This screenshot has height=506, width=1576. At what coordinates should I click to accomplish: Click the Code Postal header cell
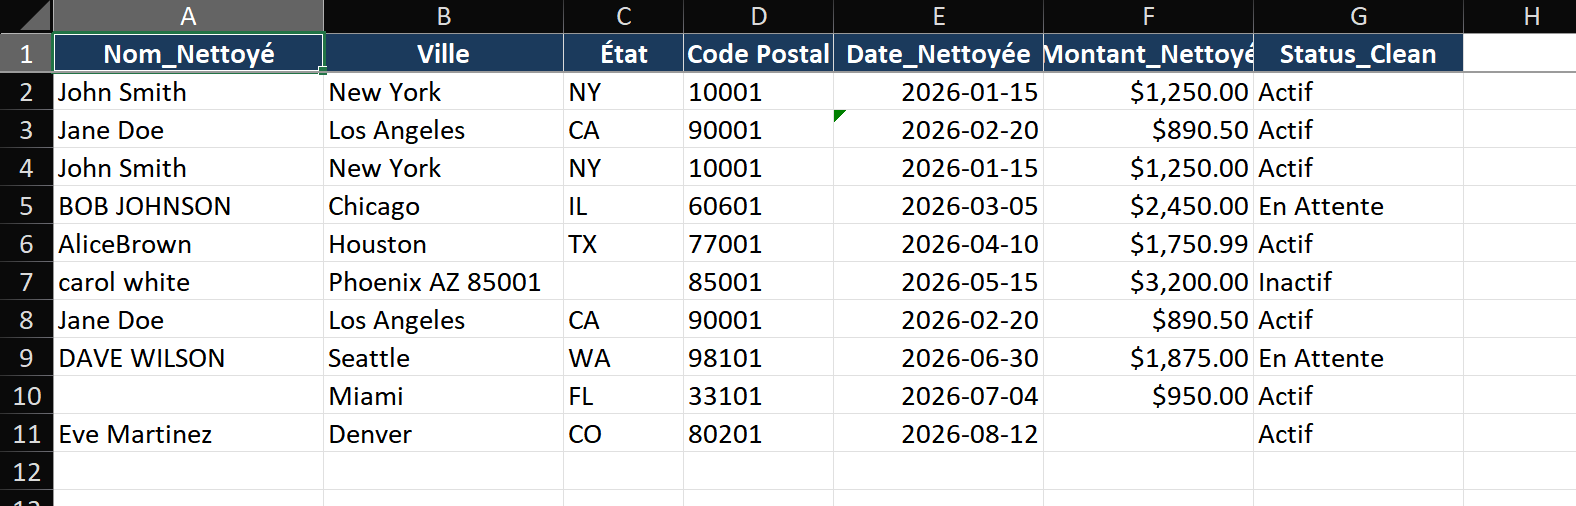758,53
